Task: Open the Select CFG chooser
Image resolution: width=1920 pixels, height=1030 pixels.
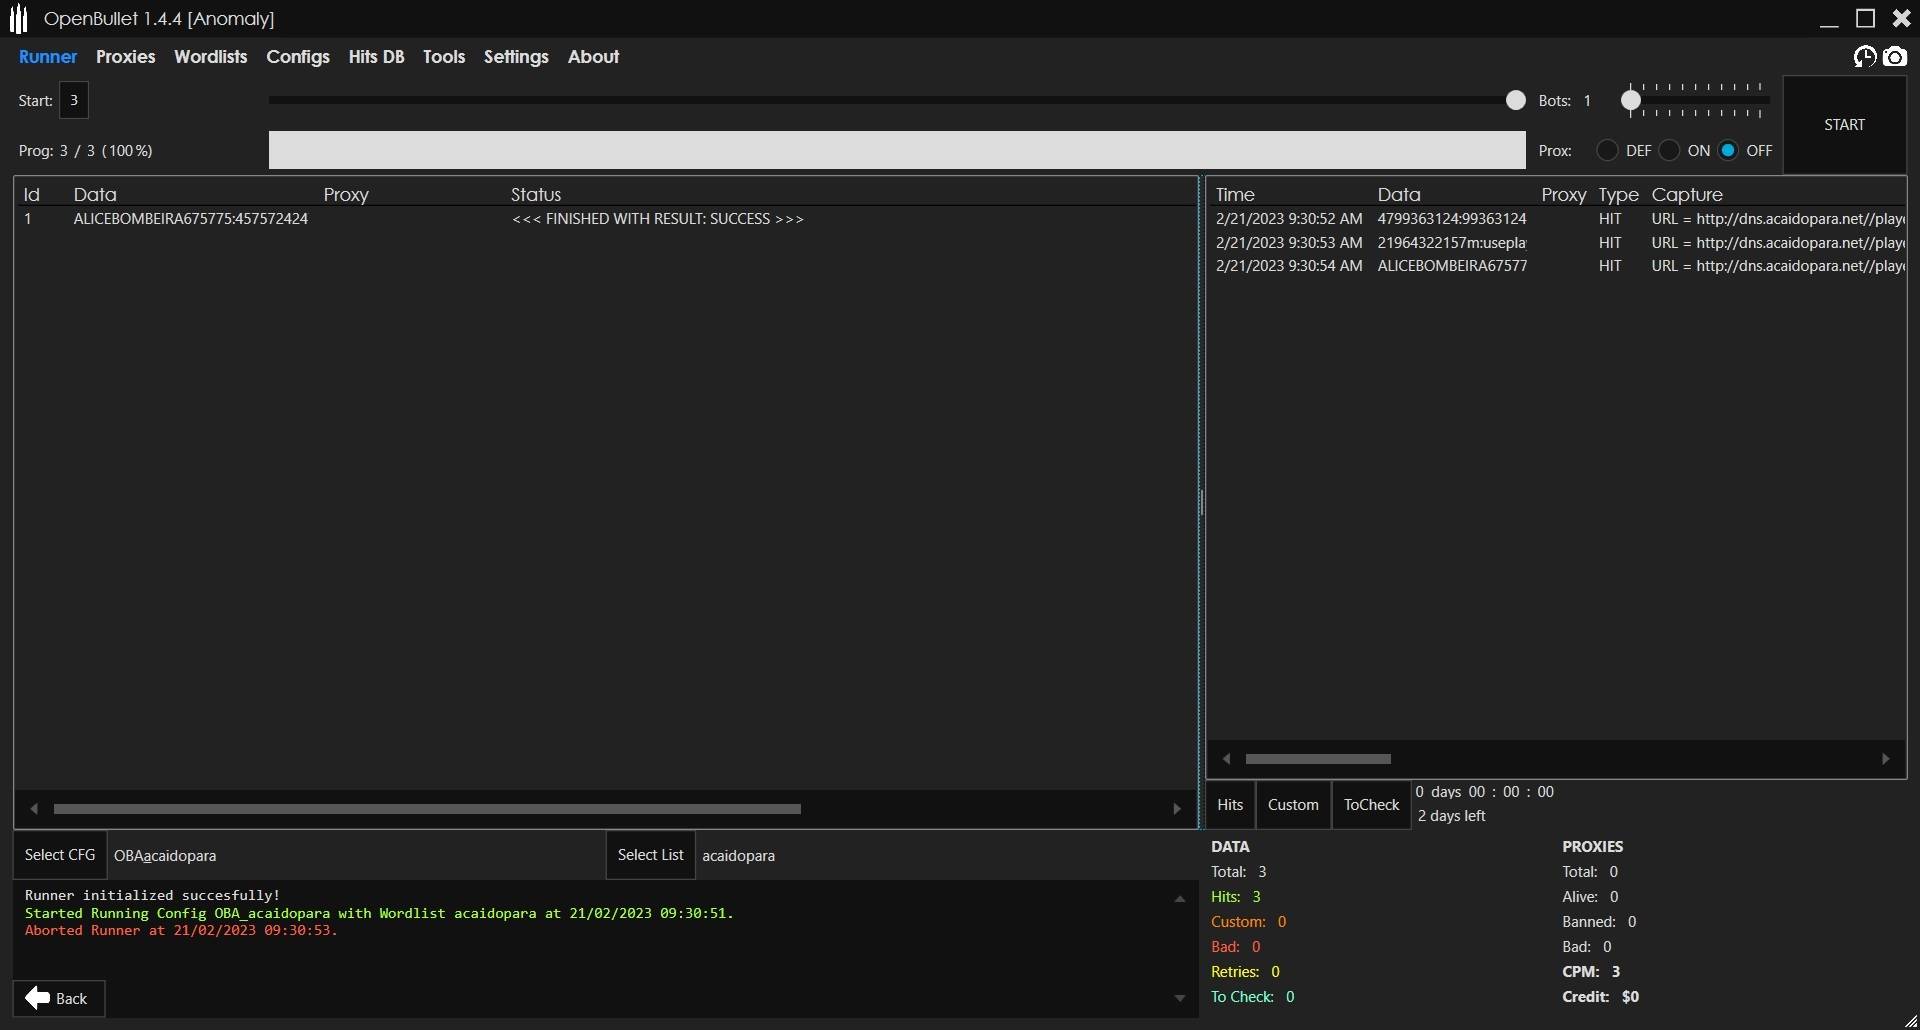Action: (60, 855)
